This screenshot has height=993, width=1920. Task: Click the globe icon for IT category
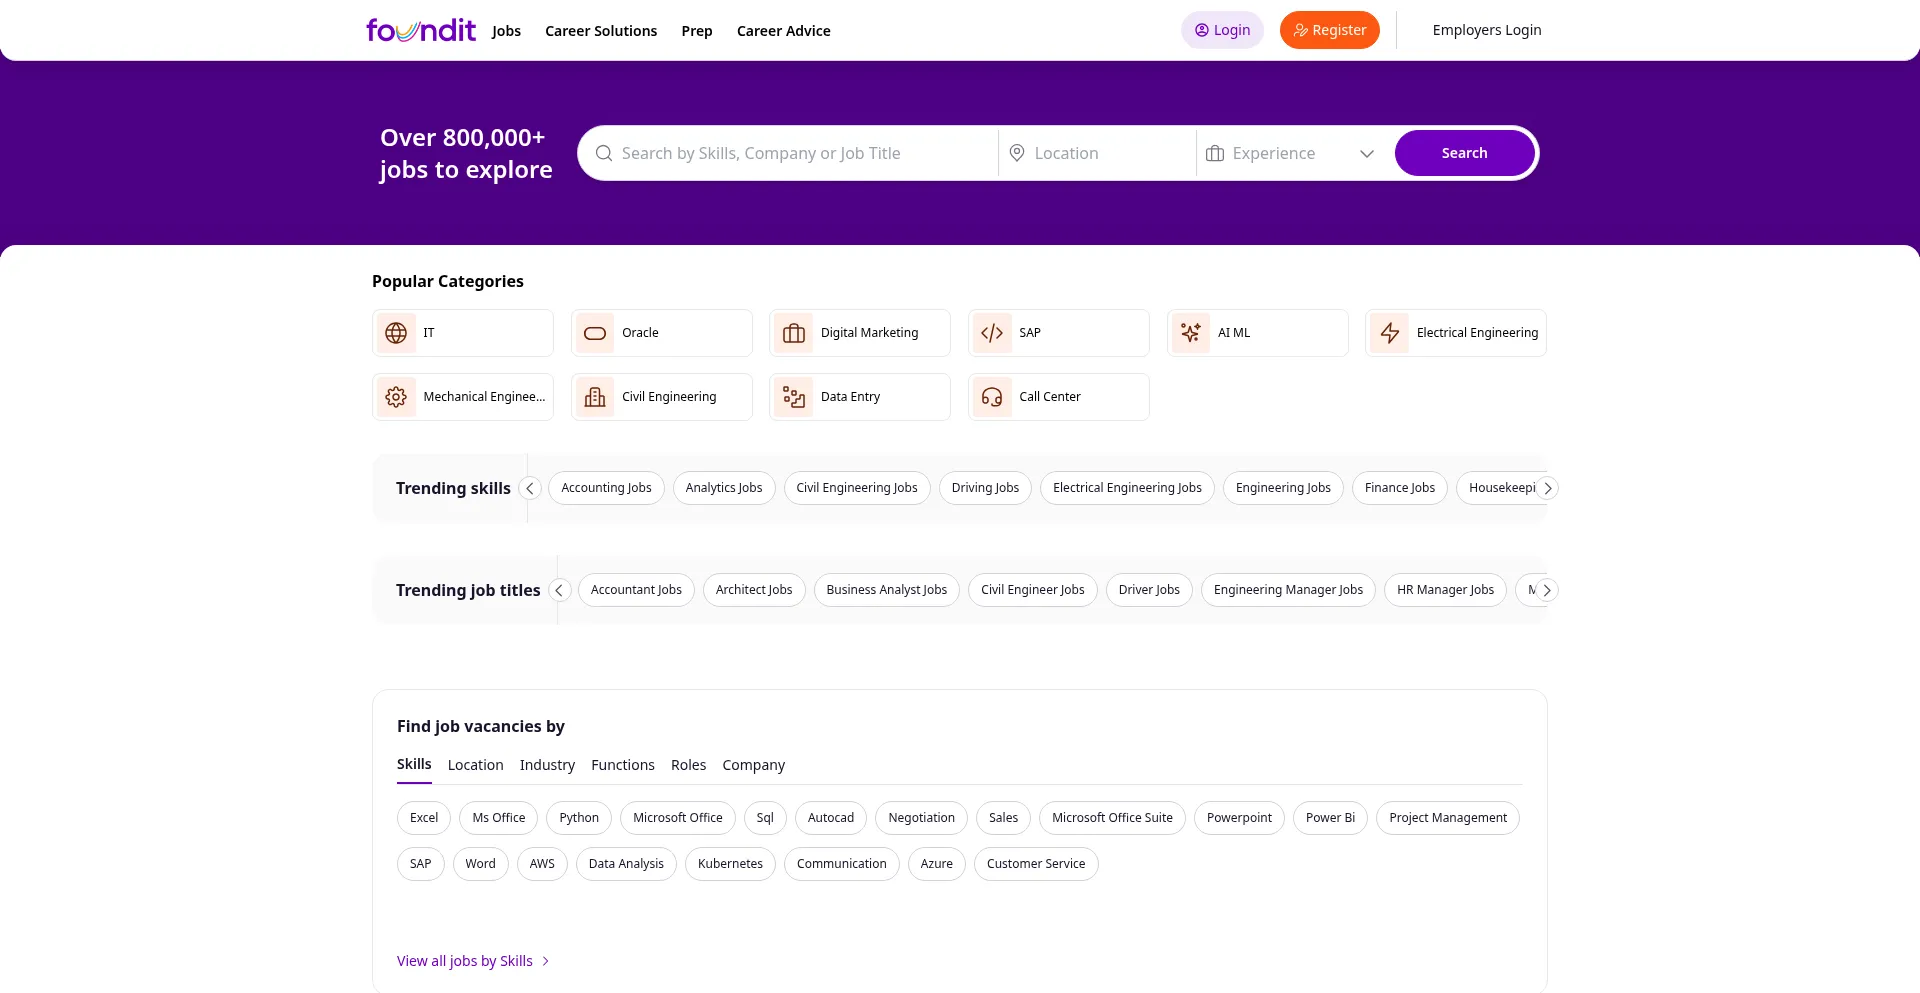(396, 333)
